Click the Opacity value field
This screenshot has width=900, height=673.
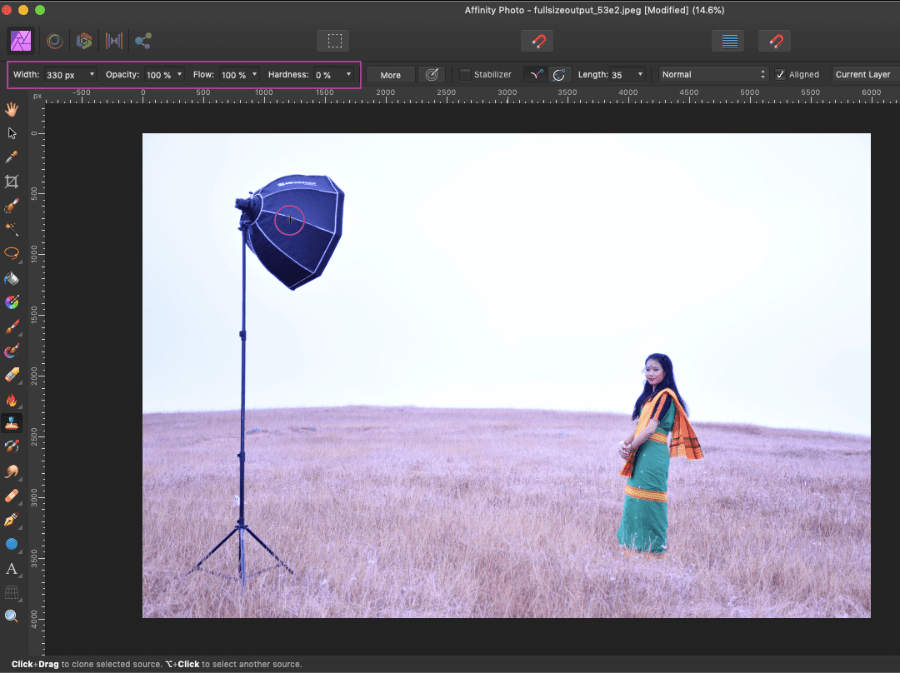pos(158,75)
